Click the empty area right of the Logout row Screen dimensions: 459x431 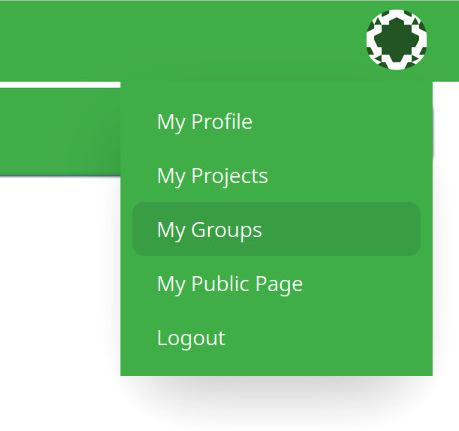323,337
